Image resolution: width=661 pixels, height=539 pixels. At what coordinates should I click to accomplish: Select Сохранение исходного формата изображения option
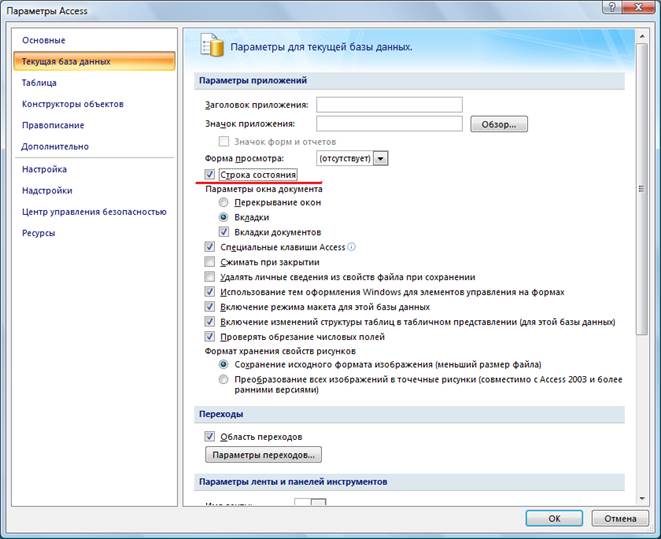223,364
